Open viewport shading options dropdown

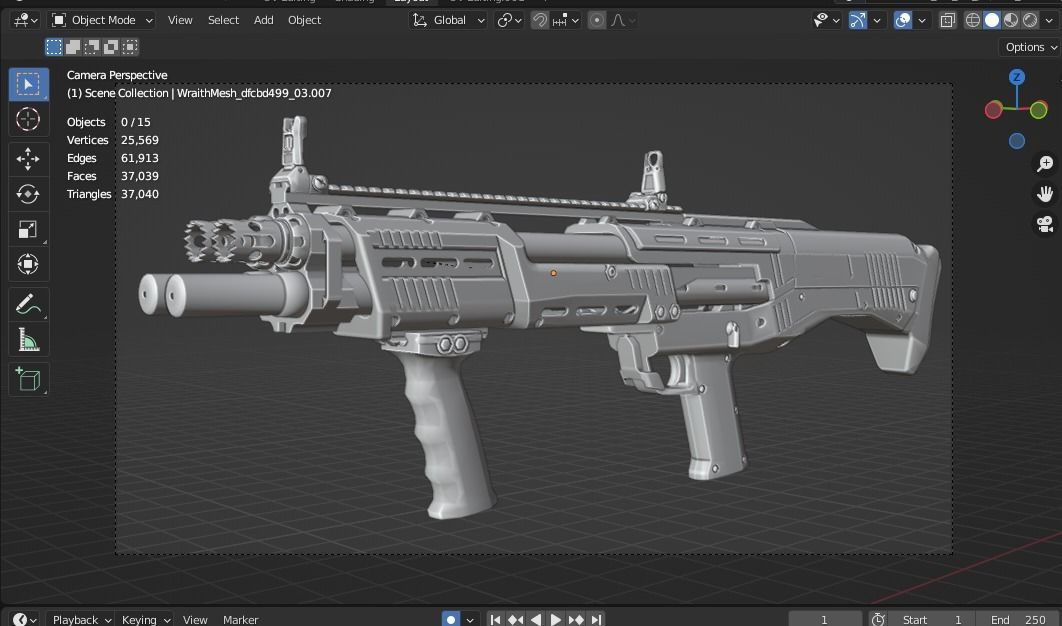point(1049,20)
